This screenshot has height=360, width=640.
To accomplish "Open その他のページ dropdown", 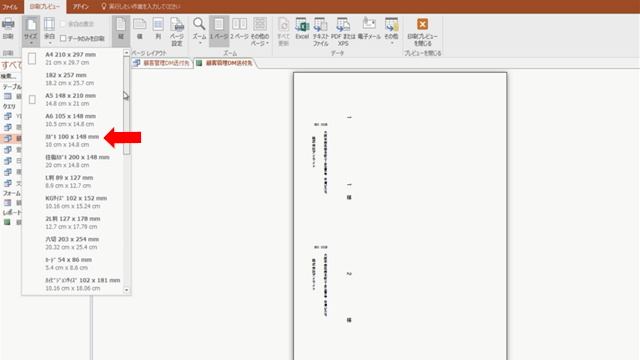I will pyautogui.click(x=260, y=31).
